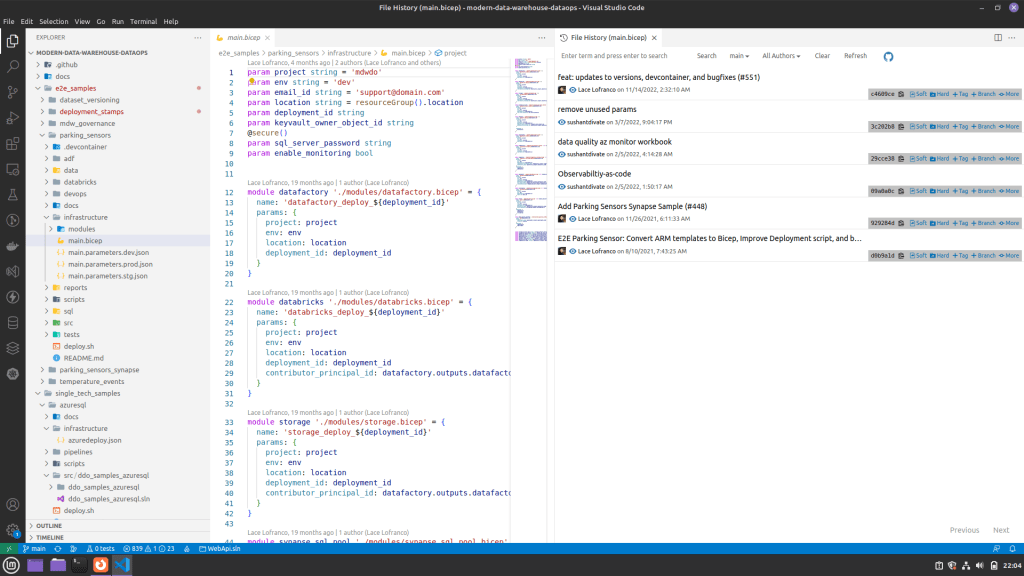Expand the modules folder under infrastructure
The image size is (1024, 576).
(81, 228)
